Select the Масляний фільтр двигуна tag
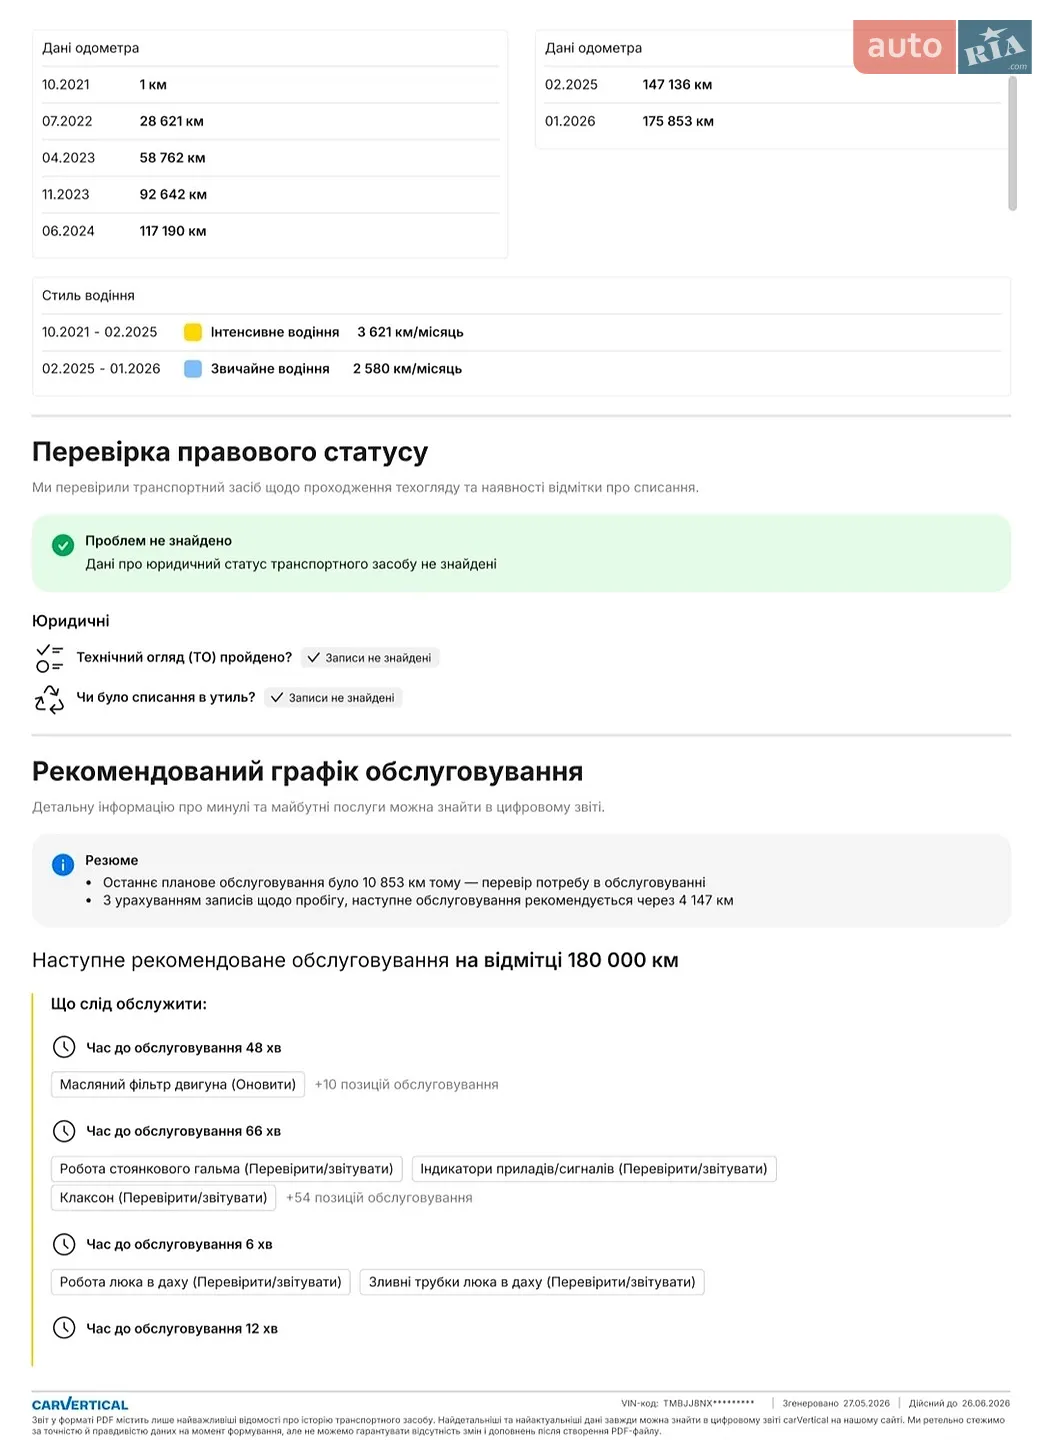This screenshot has height=1440, width=1042. point(178,1084)
